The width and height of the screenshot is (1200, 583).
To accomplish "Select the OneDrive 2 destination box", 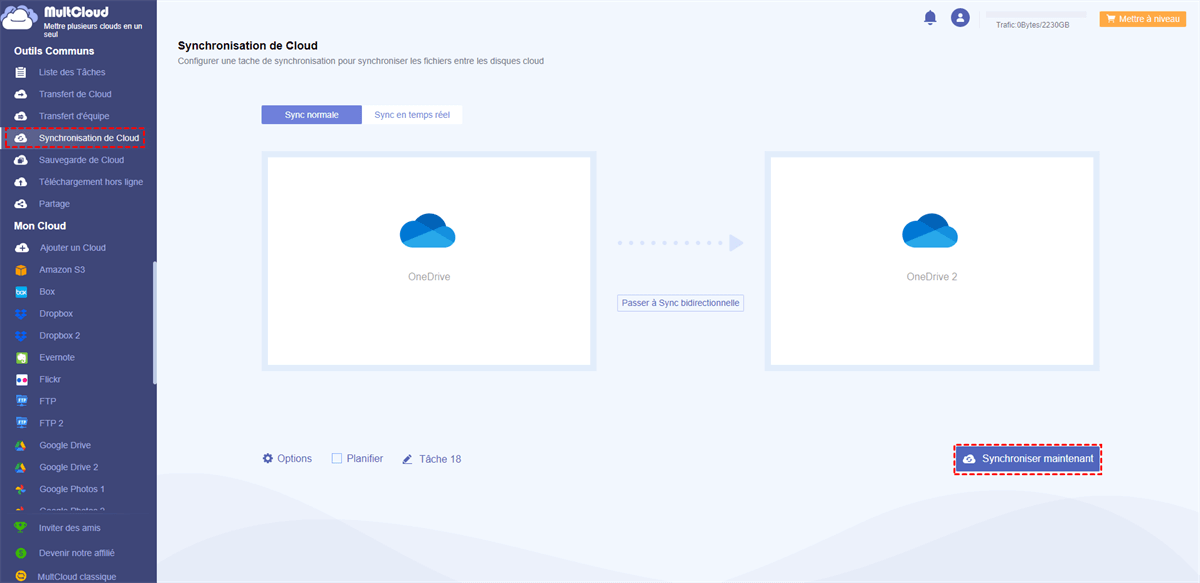I will point(932,261).
